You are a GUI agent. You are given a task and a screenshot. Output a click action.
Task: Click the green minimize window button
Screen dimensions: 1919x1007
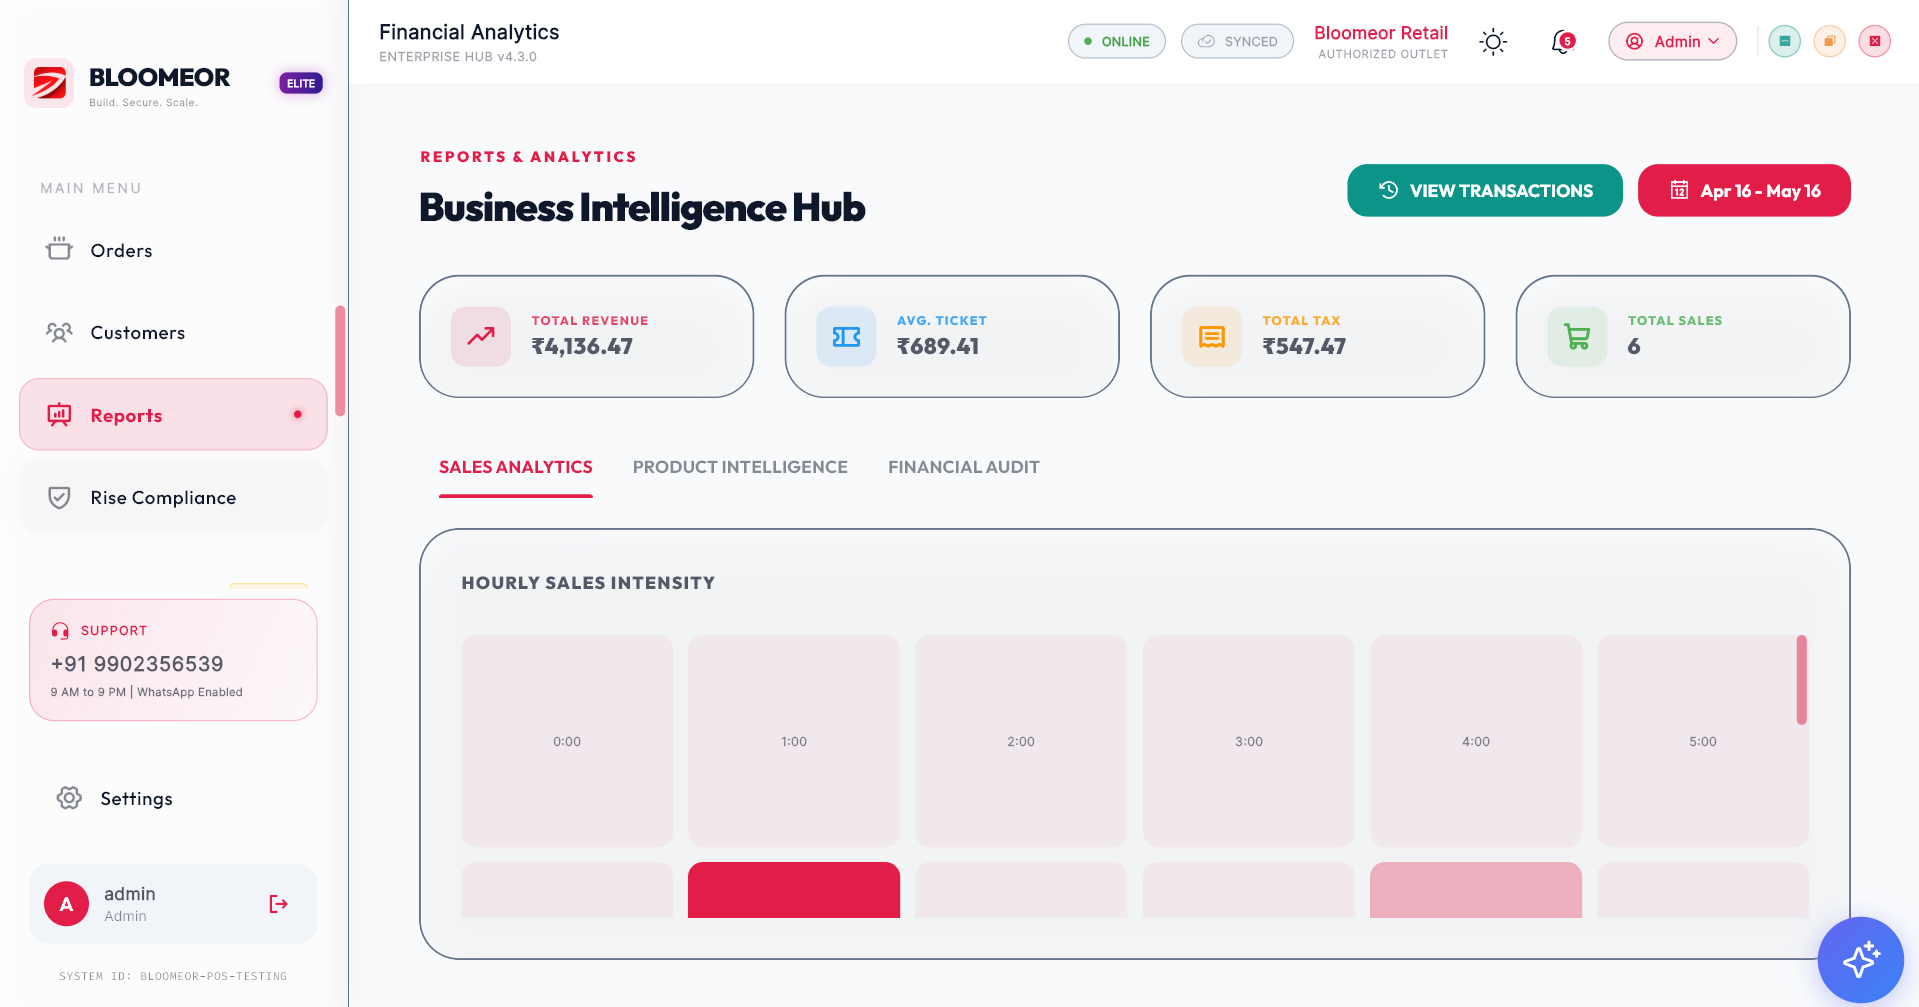(x=1784, y=41)
